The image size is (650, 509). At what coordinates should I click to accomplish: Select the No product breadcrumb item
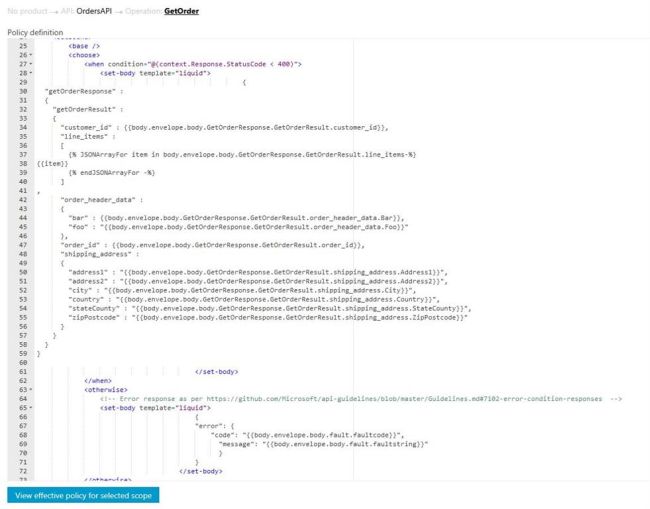click(27, 11)
